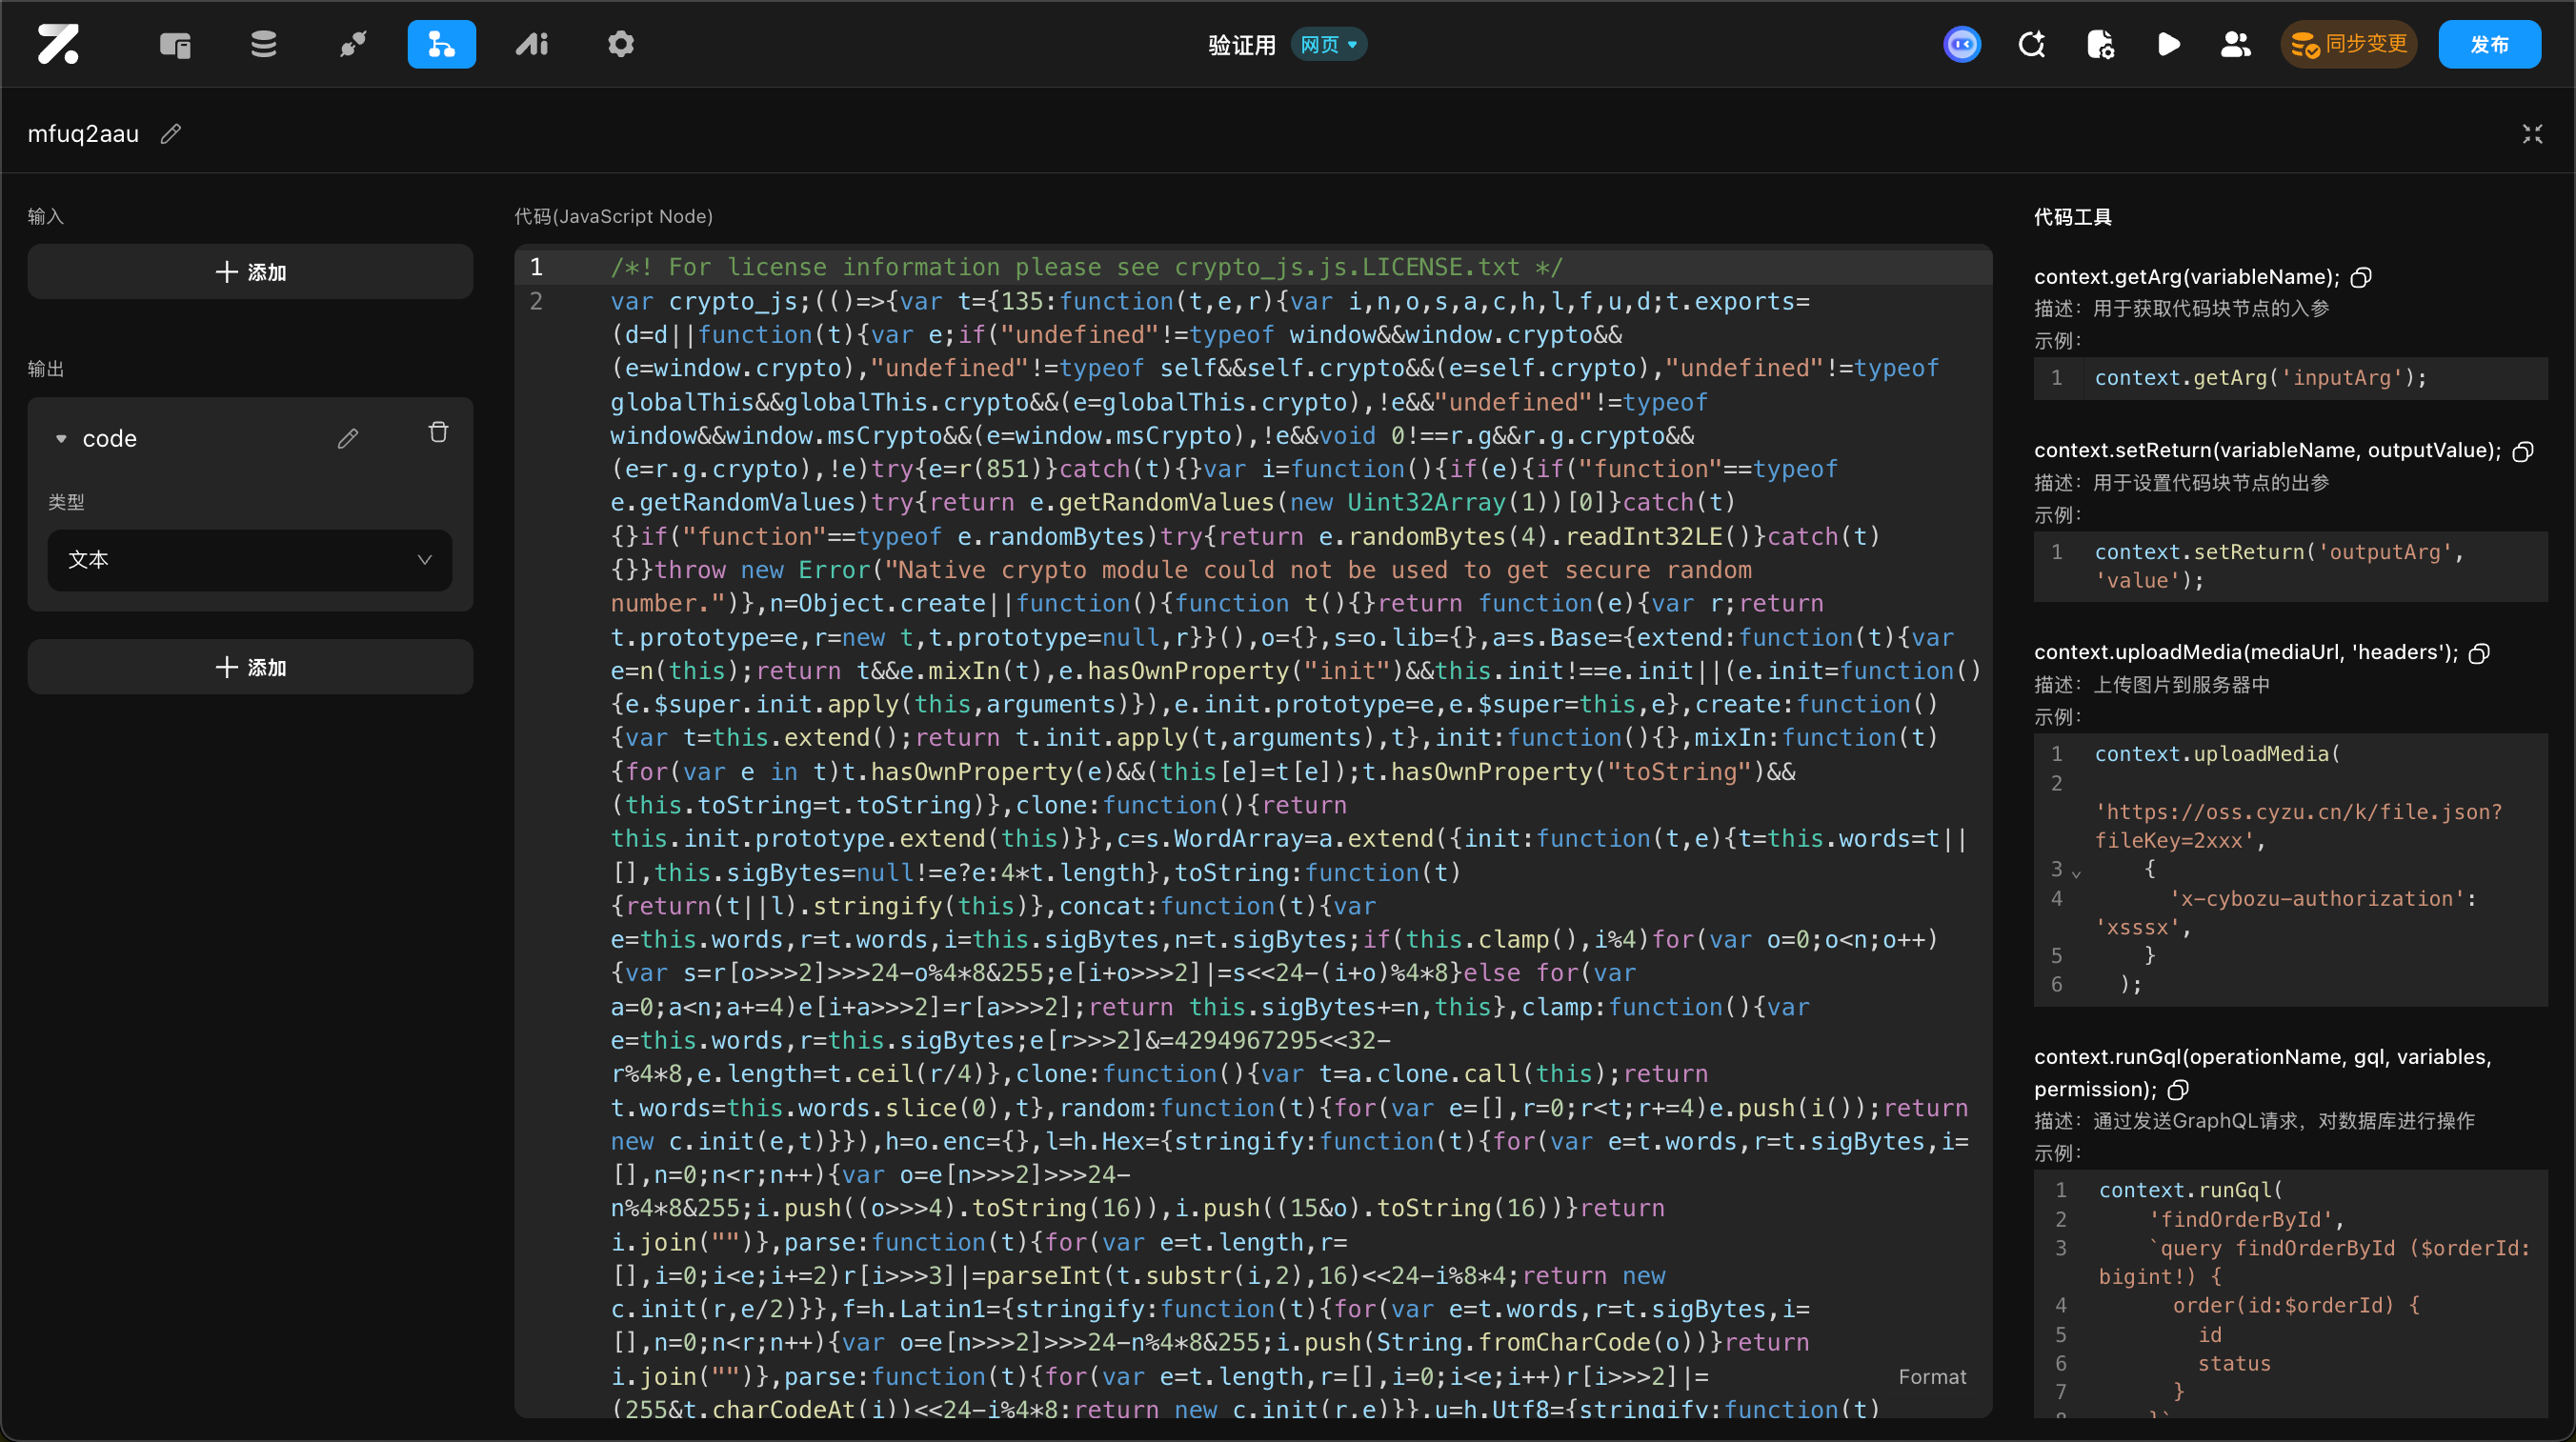Click the Format code button

[1931, 1376]
